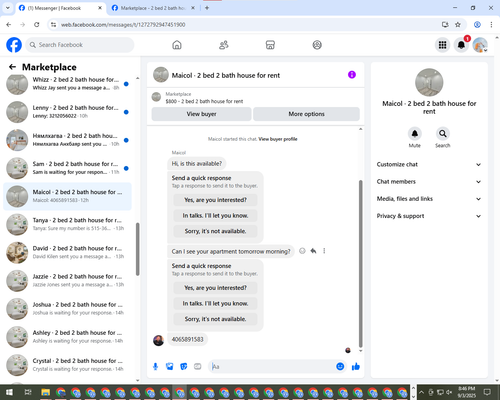Switch to the Marketplace 2 bed 2 bath tab

(x=153, y=8)
